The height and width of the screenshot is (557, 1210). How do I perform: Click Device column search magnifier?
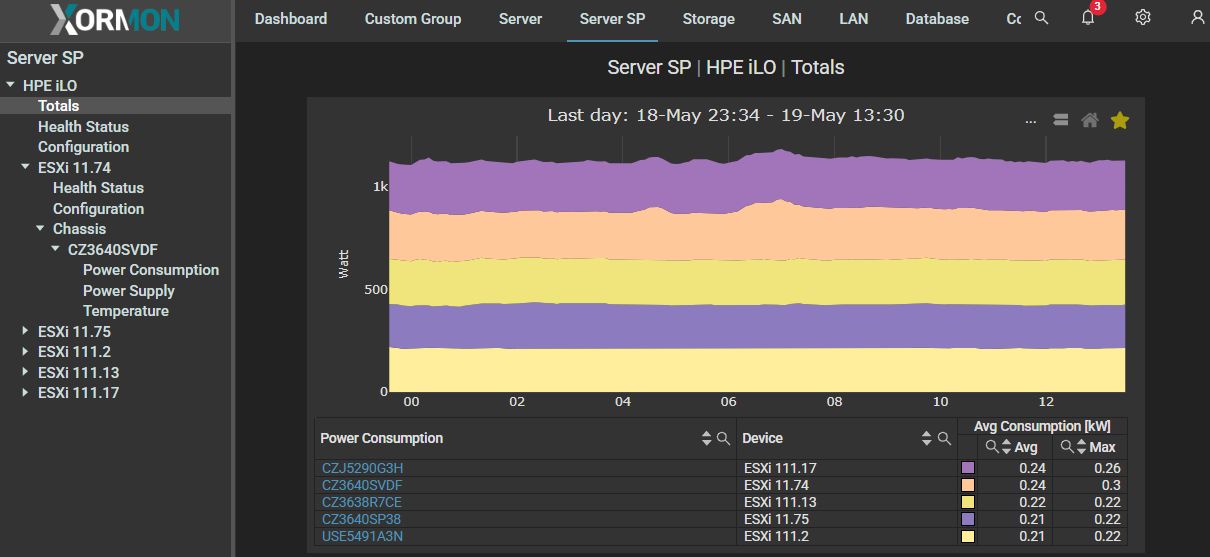coord(943,438)
